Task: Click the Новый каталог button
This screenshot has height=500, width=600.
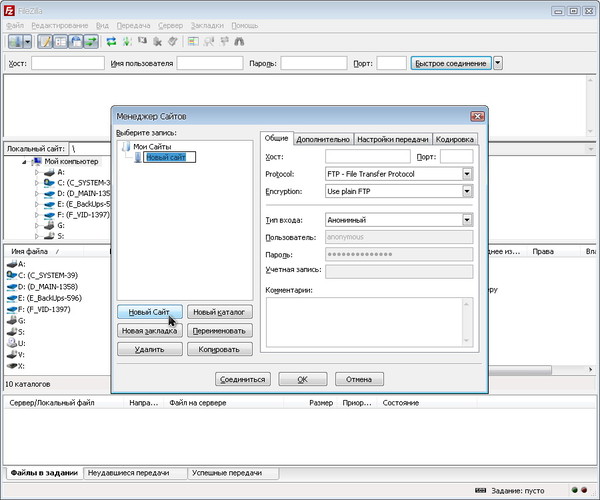Action: [x=220, y=312]
